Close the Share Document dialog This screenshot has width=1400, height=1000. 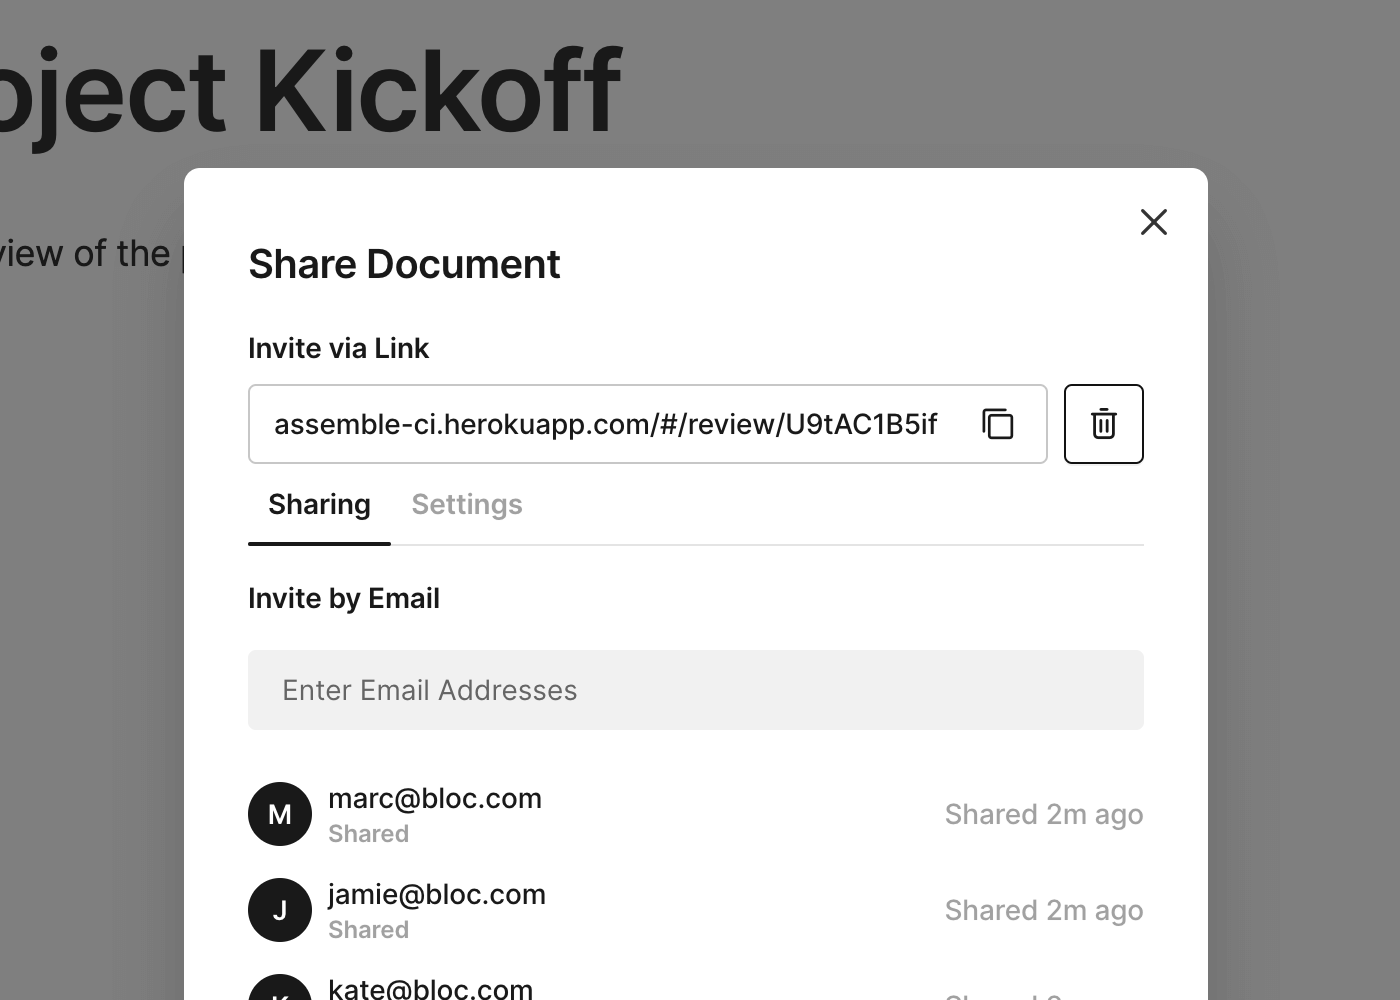(1153, 222)
